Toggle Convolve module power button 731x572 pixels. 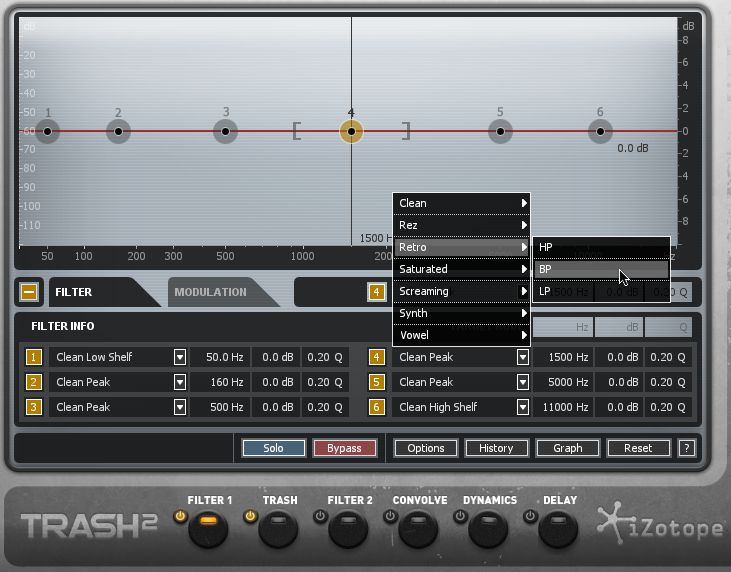click(x=390, y=517)
